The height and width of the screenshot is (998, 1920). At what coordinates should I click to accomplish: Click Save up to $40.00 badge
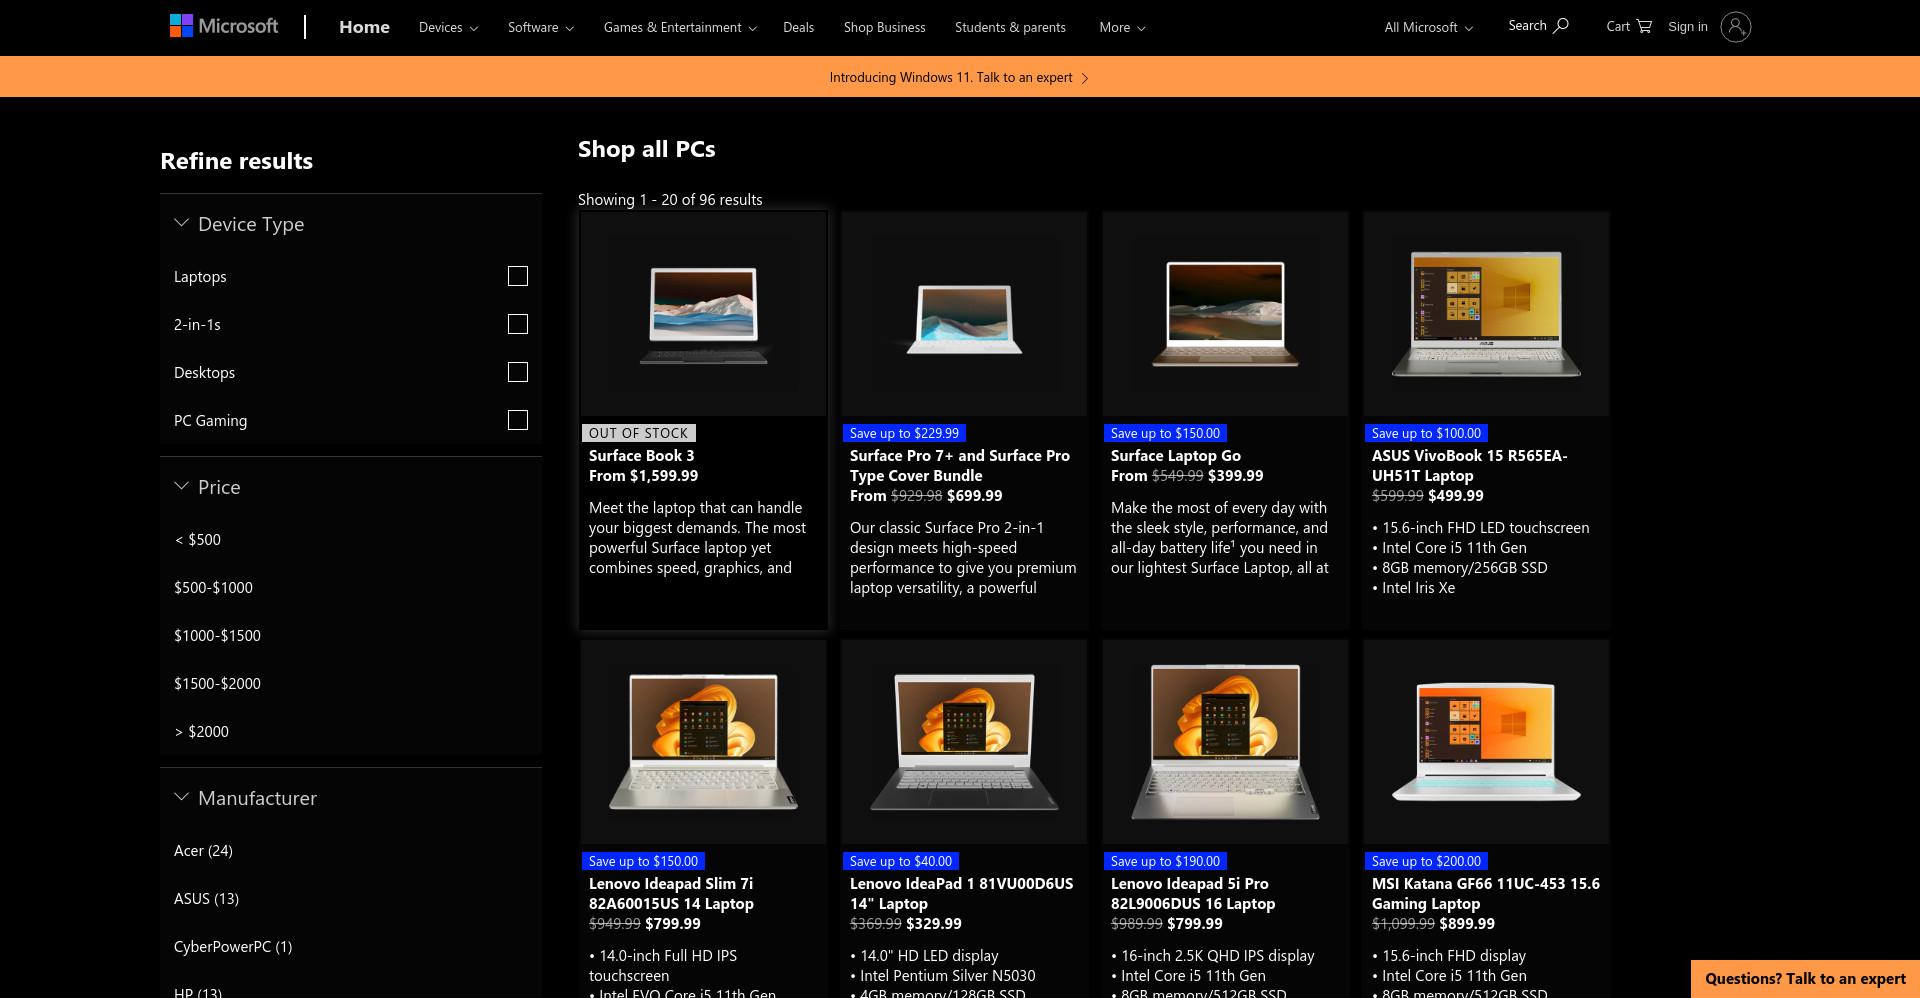click(900, 861)
